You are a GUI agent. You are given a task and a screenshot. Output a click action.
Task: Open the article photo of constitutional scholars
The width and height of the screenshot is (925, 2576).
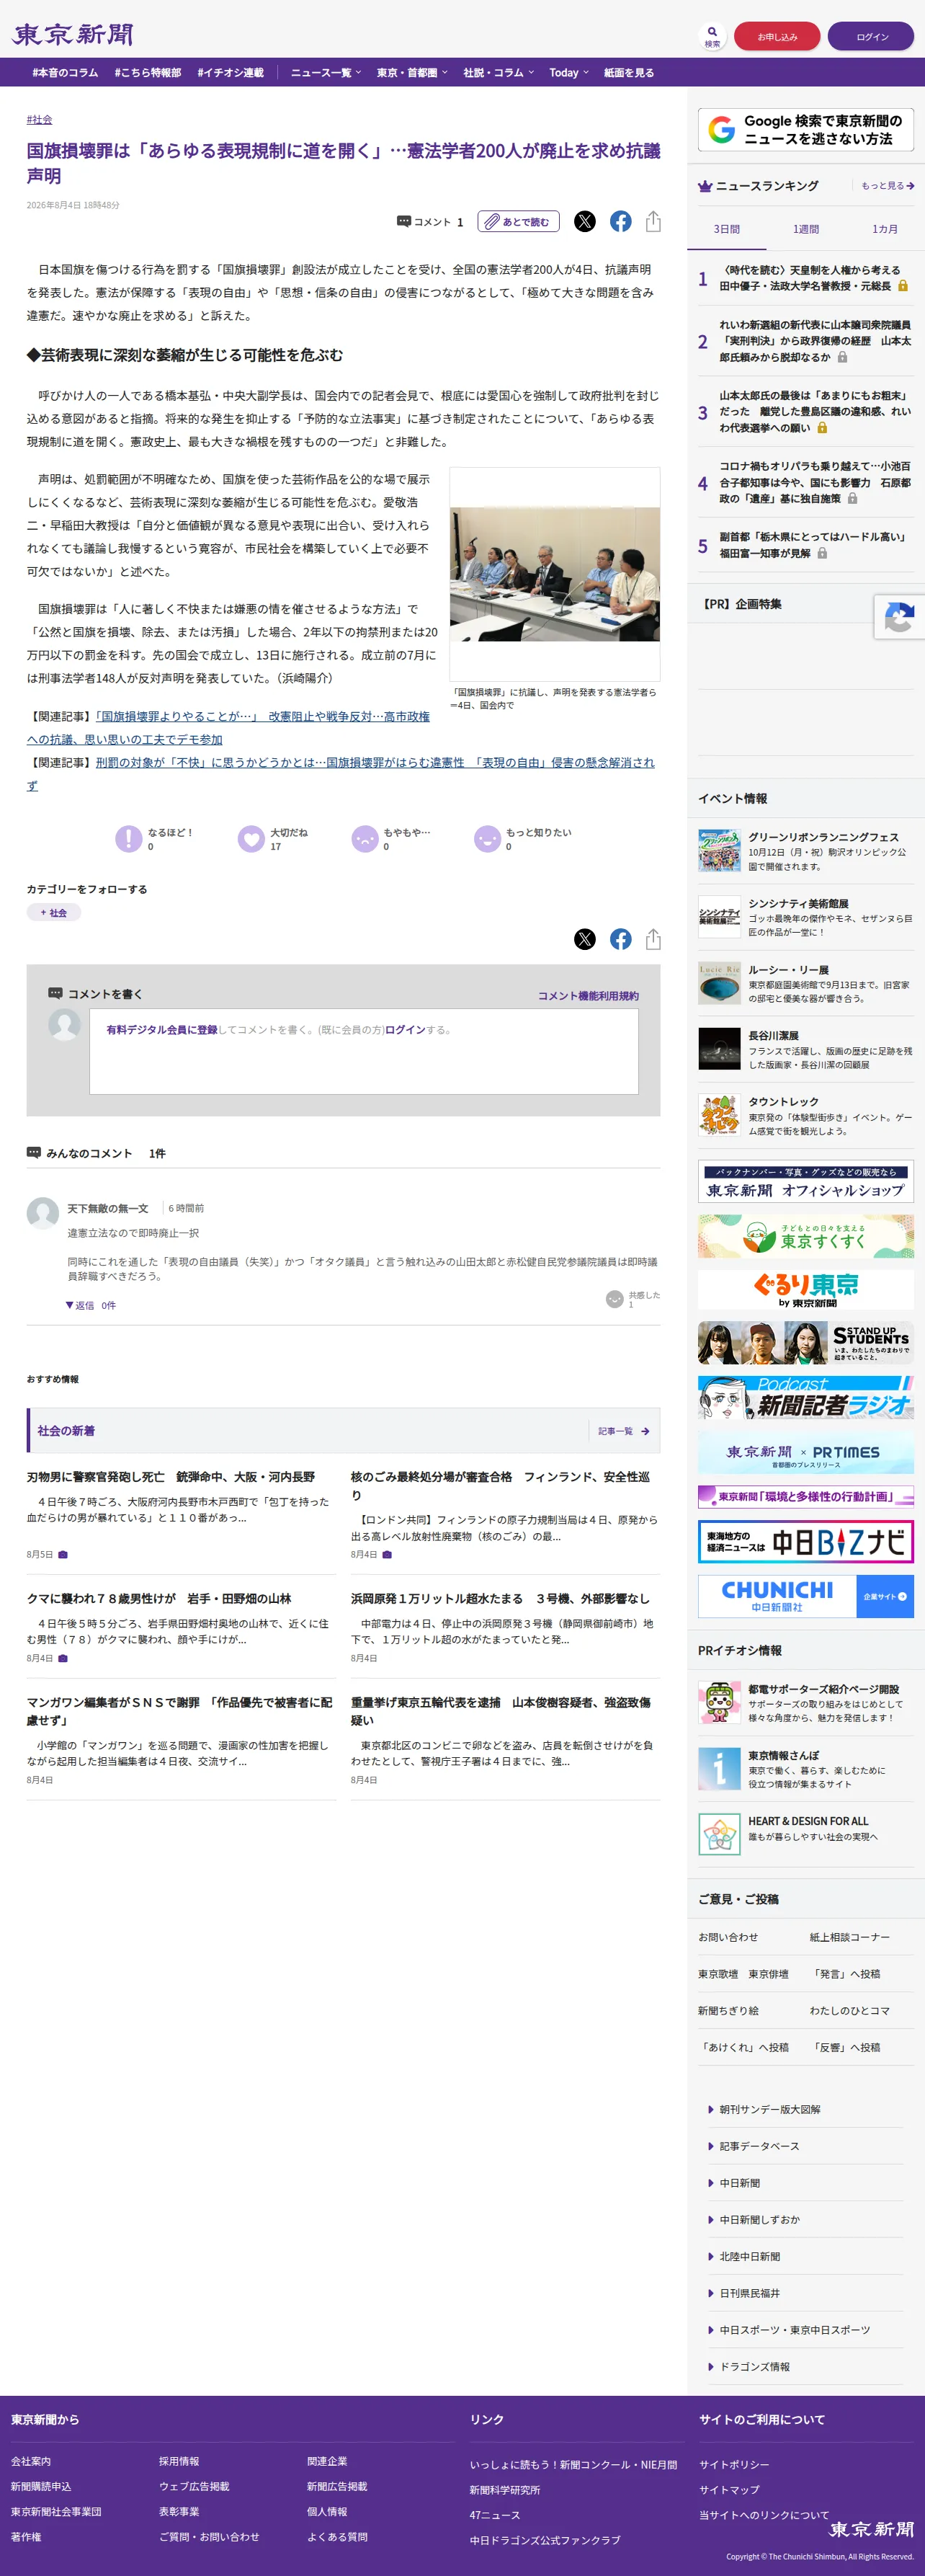[x=555, y=574]
